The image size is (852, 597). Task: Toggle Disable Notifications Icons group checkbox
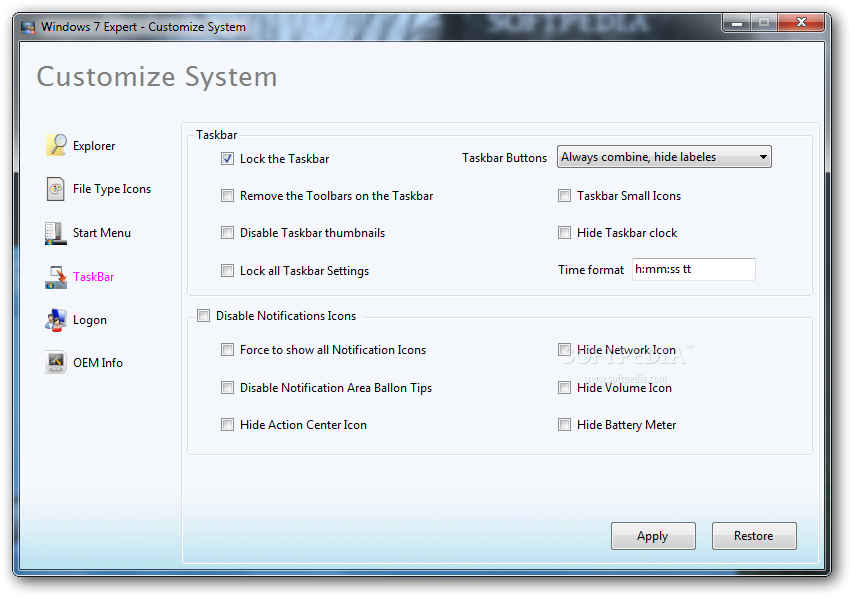coord(203,316)
